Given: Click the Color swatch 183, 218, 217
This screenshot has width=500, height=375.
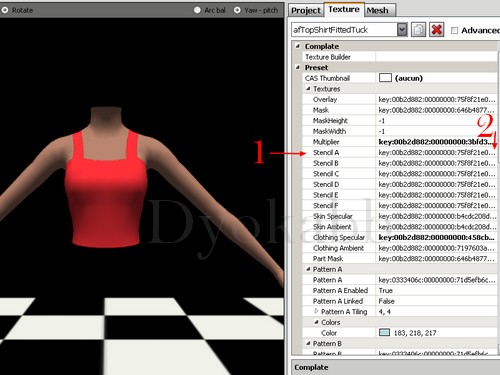Looking at the screenshot, I should (384, 332).
